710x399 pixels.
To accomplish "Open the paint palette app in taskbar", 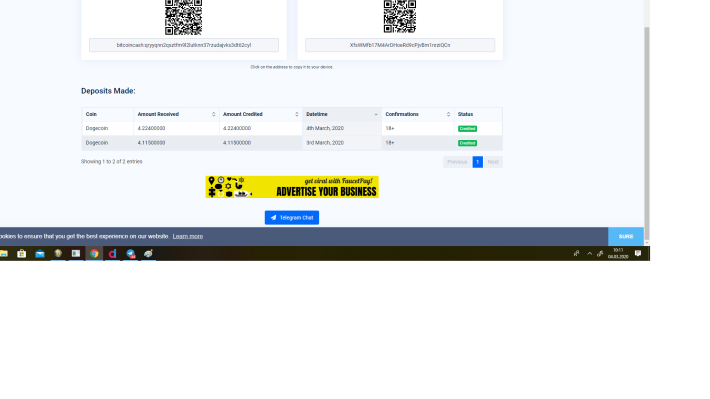I will click(x=149, y=254).
